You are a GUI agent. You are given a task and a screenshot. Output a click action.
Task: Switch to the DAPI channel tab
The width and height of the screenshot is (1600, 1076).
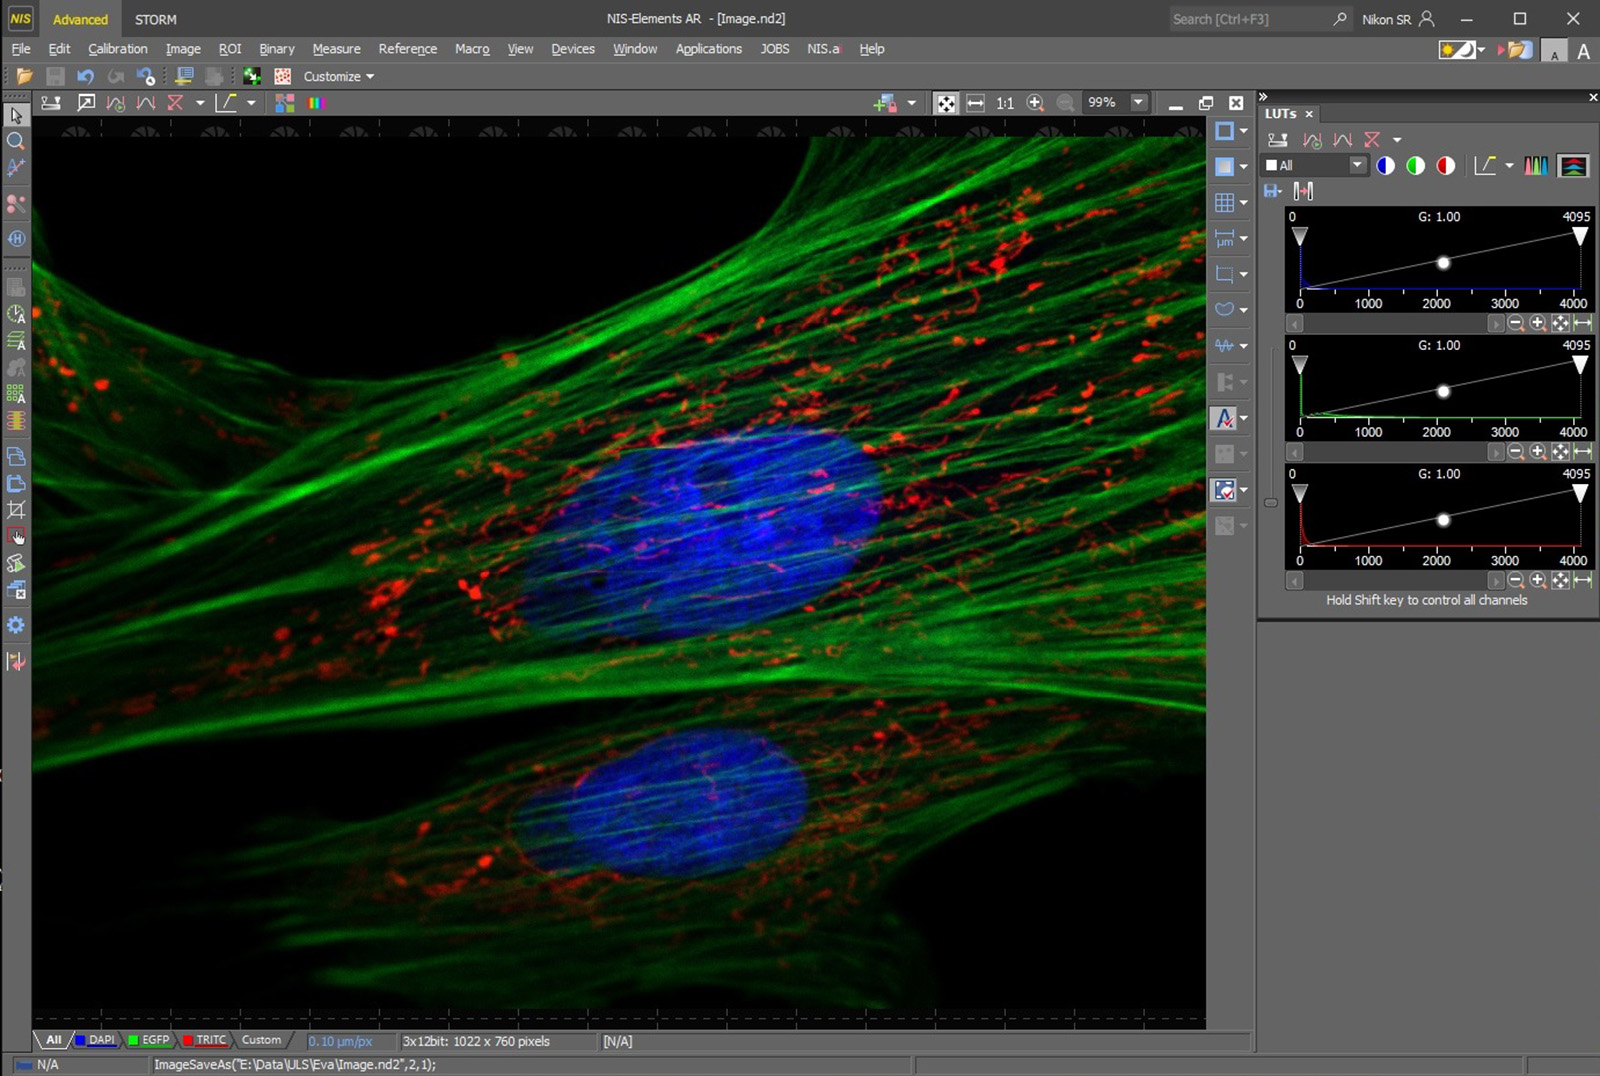[x=97, y=1040]
